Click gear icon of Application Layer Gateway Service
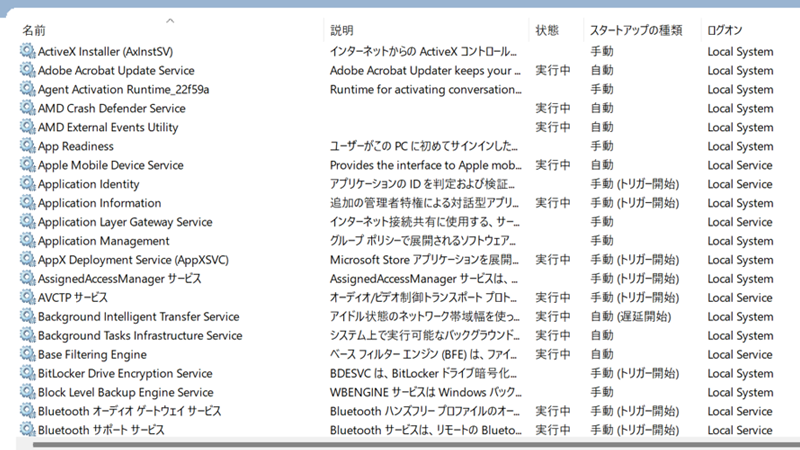The width and height of the screenshot is (800, 450). (27, 221)
